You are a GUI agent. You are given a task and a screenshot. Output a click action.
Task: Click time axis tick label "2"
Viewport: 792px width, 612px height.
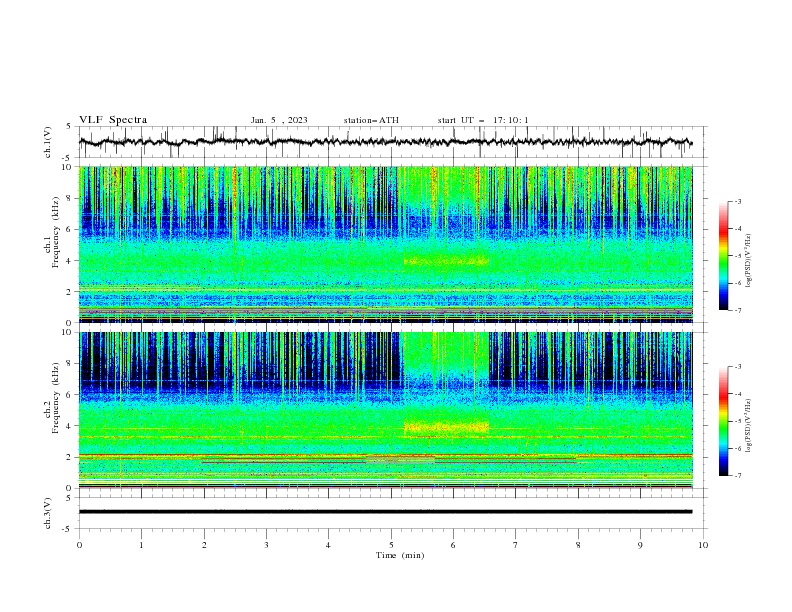[204, 545]
